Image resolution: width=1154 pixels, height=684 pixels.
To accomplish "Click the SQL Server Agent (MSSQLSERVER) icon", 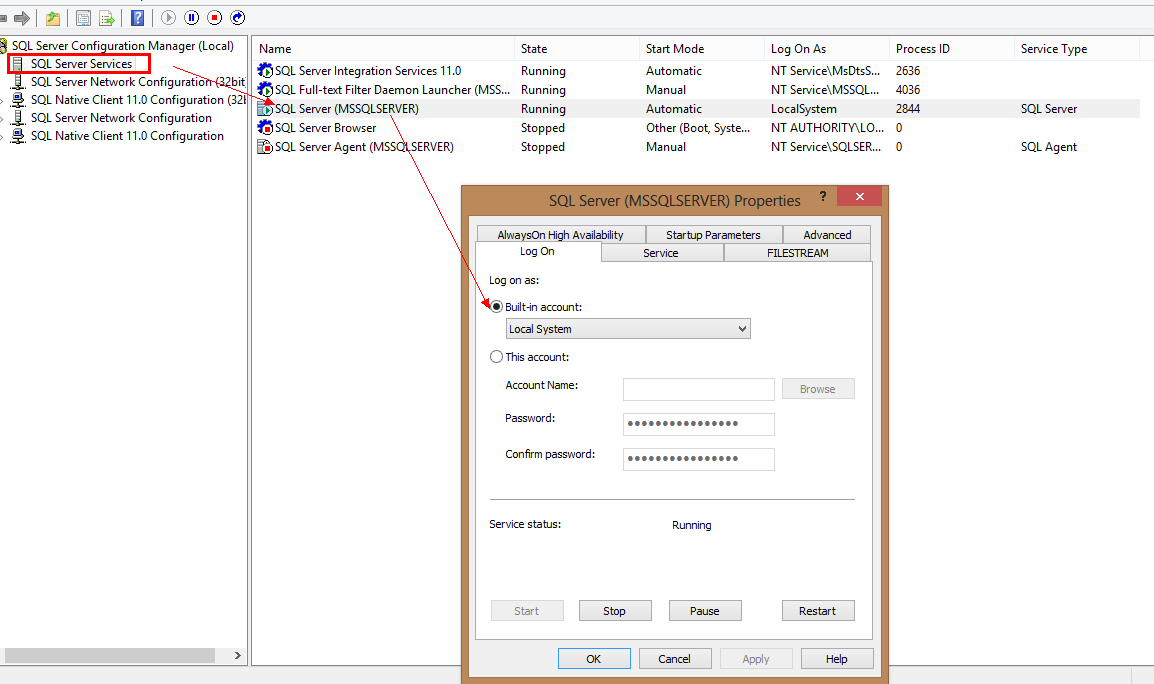I will [x=265, y=147].
